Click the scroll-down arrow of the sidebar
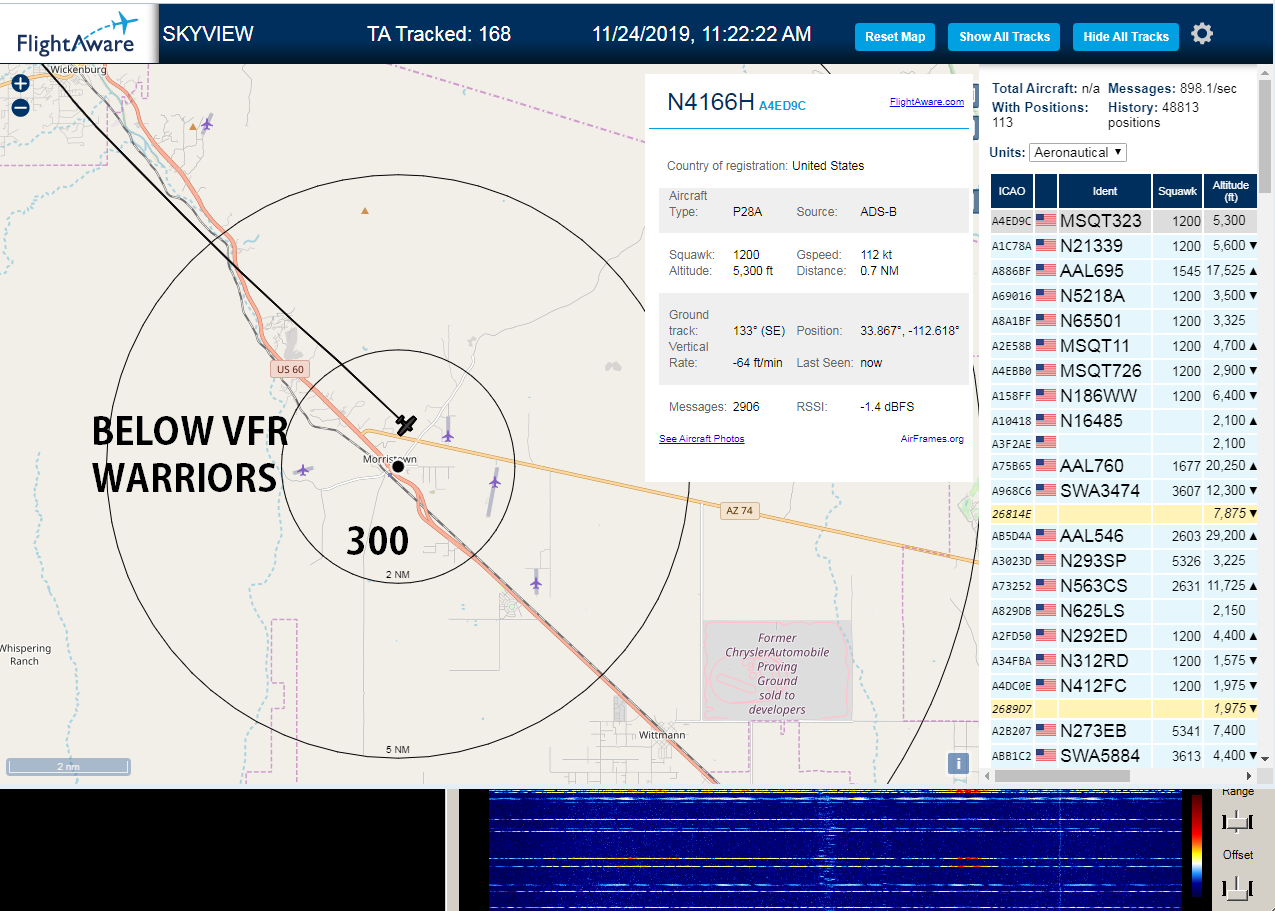 pos(1265,759)
